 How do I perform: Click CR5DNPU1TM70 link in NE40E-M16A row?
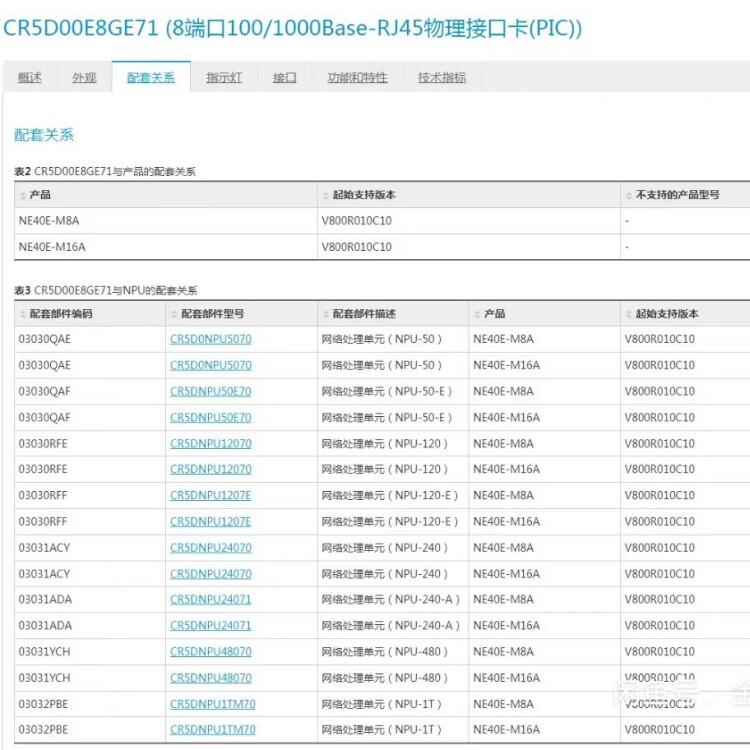click(212, 730)
